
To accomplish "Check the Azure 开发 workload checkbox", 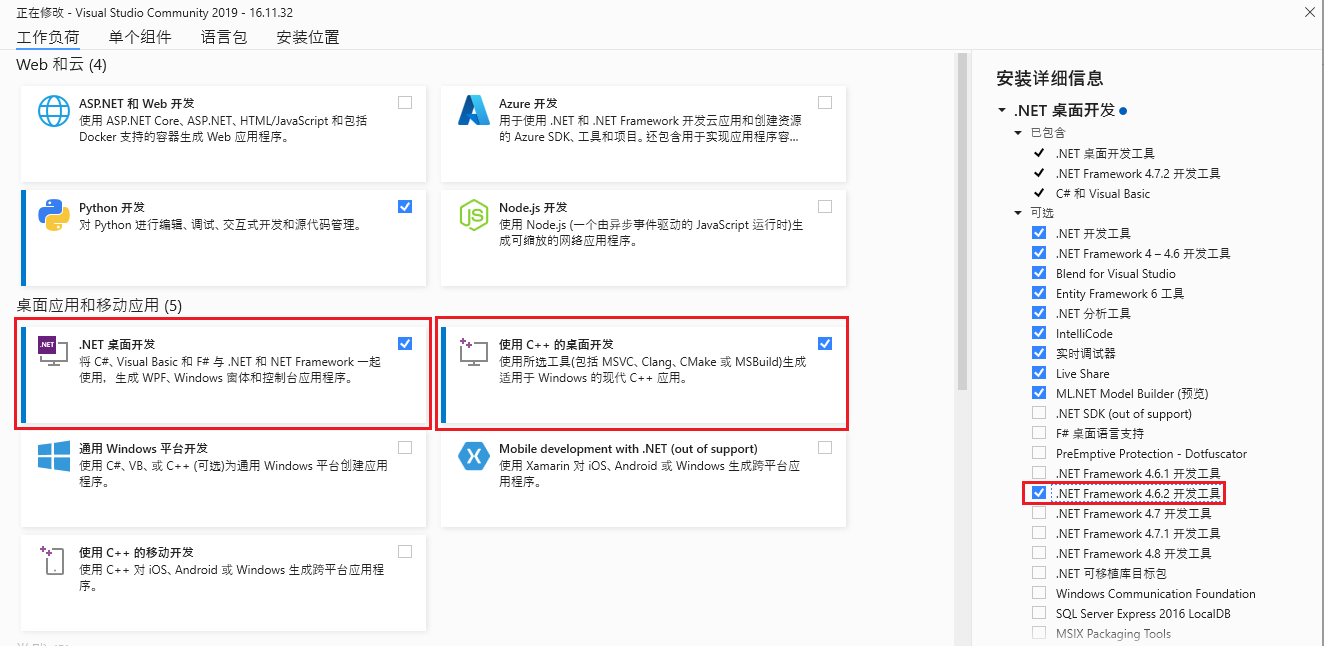I will point(825,102).
